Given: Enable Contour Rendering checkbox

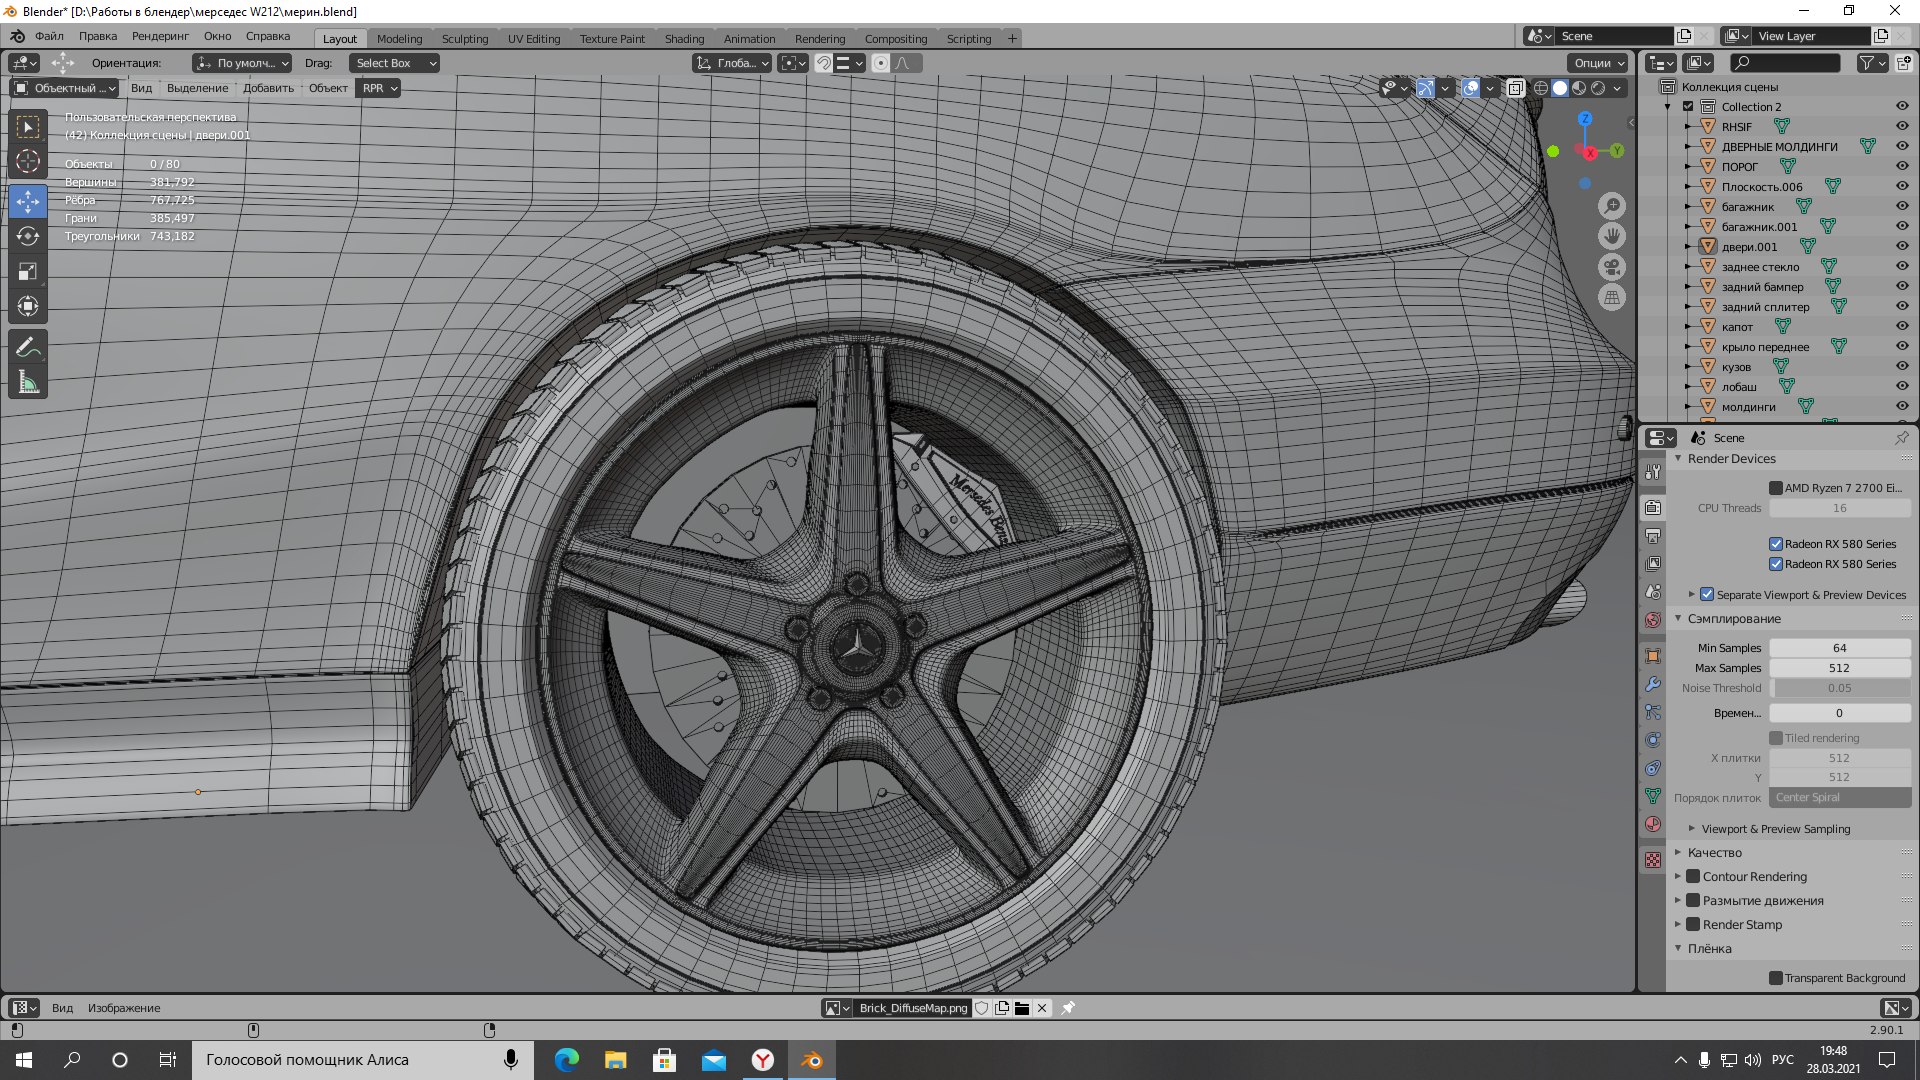Looking at the screenshot, I should coord(1693,876).
